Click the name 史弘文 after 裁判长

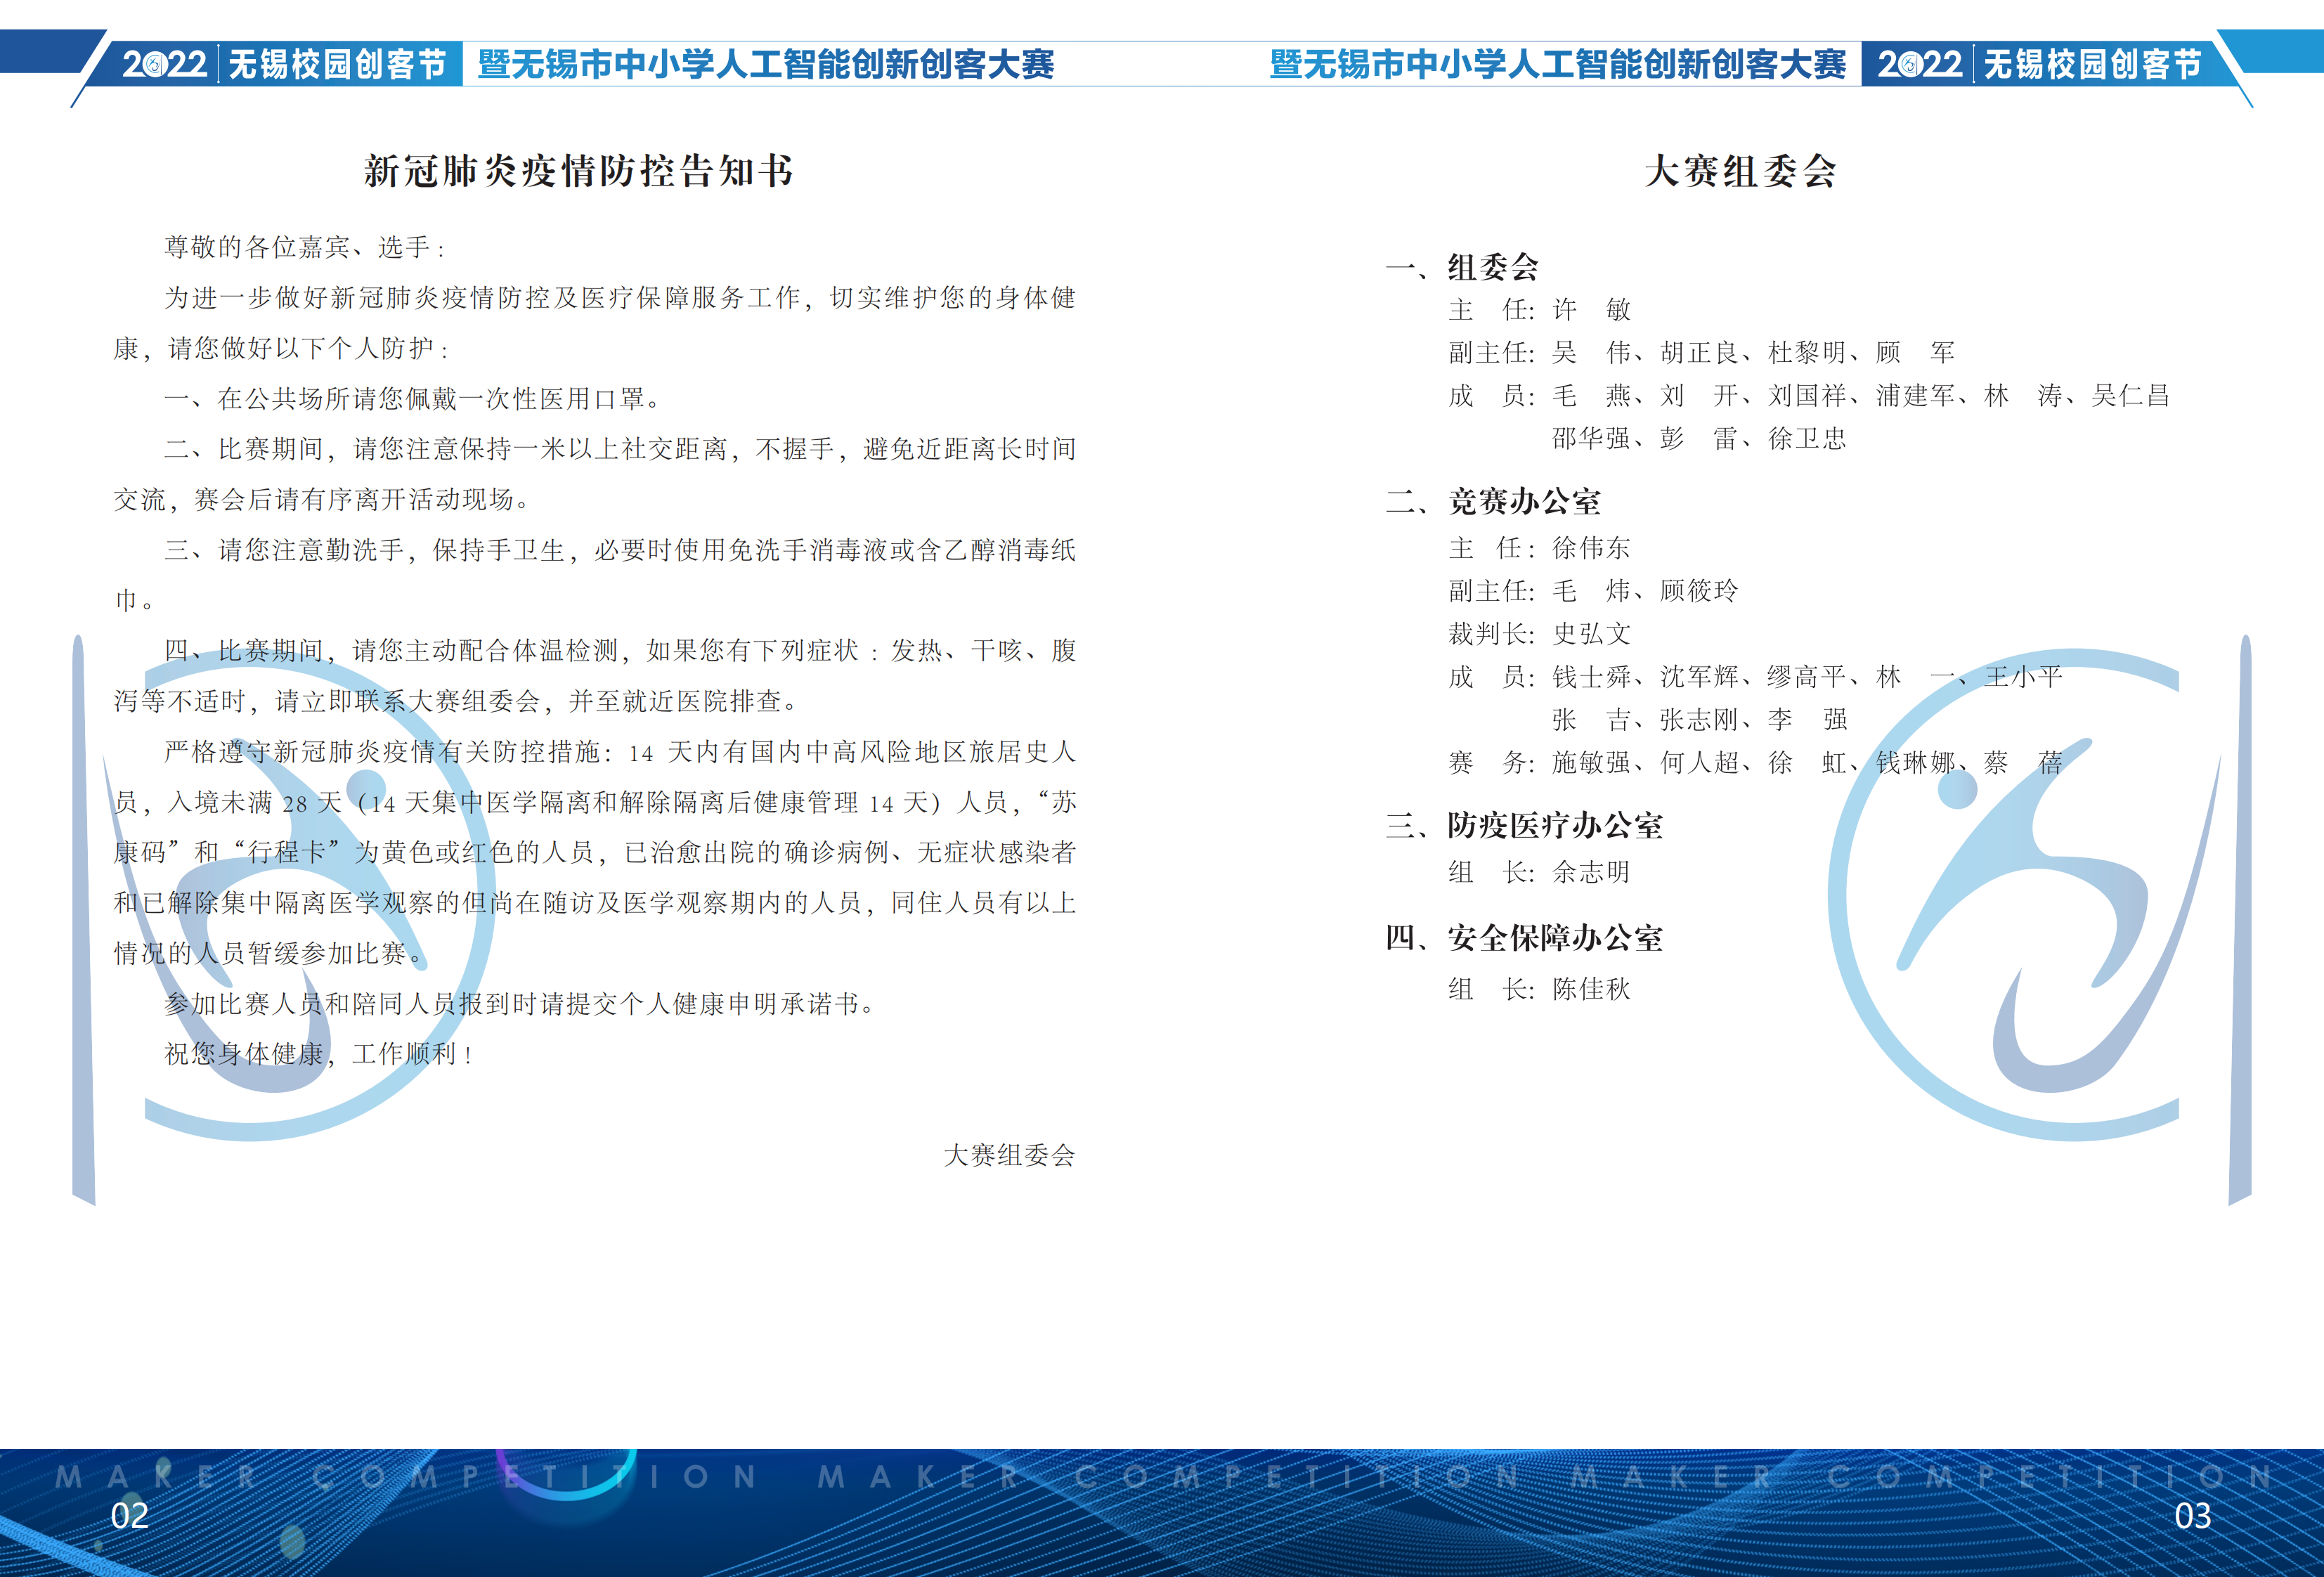coord(1592,634)
